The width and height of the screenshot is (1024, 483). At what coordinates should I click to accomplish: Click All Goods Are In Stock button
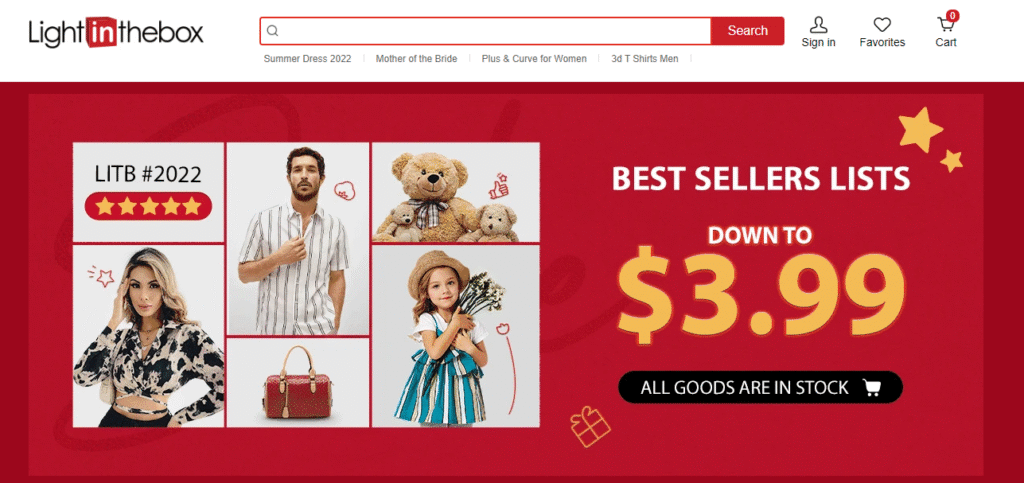(760, 388)
